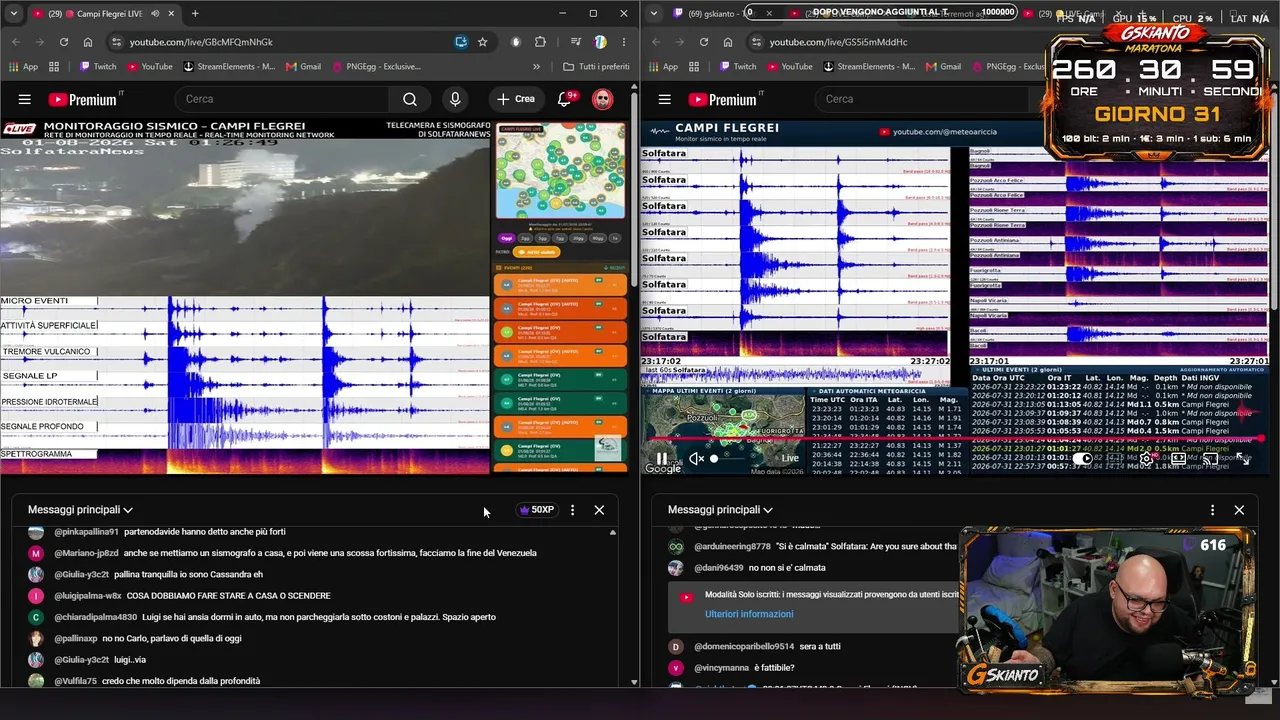Open a new tab in left browser
1280x720 pixels.
pyautogui.click(x=195, y=14)
